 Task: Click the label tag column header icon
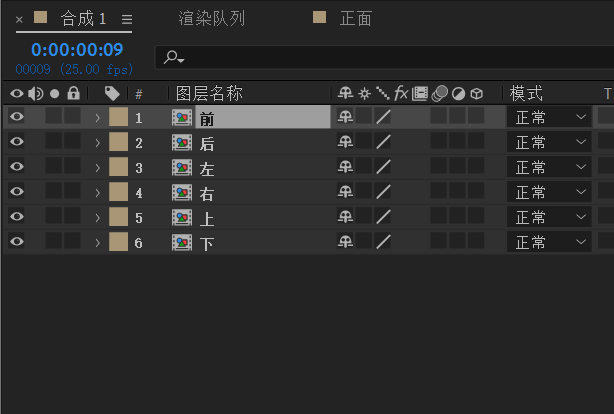pyautogui.click(x=112, y=93)
